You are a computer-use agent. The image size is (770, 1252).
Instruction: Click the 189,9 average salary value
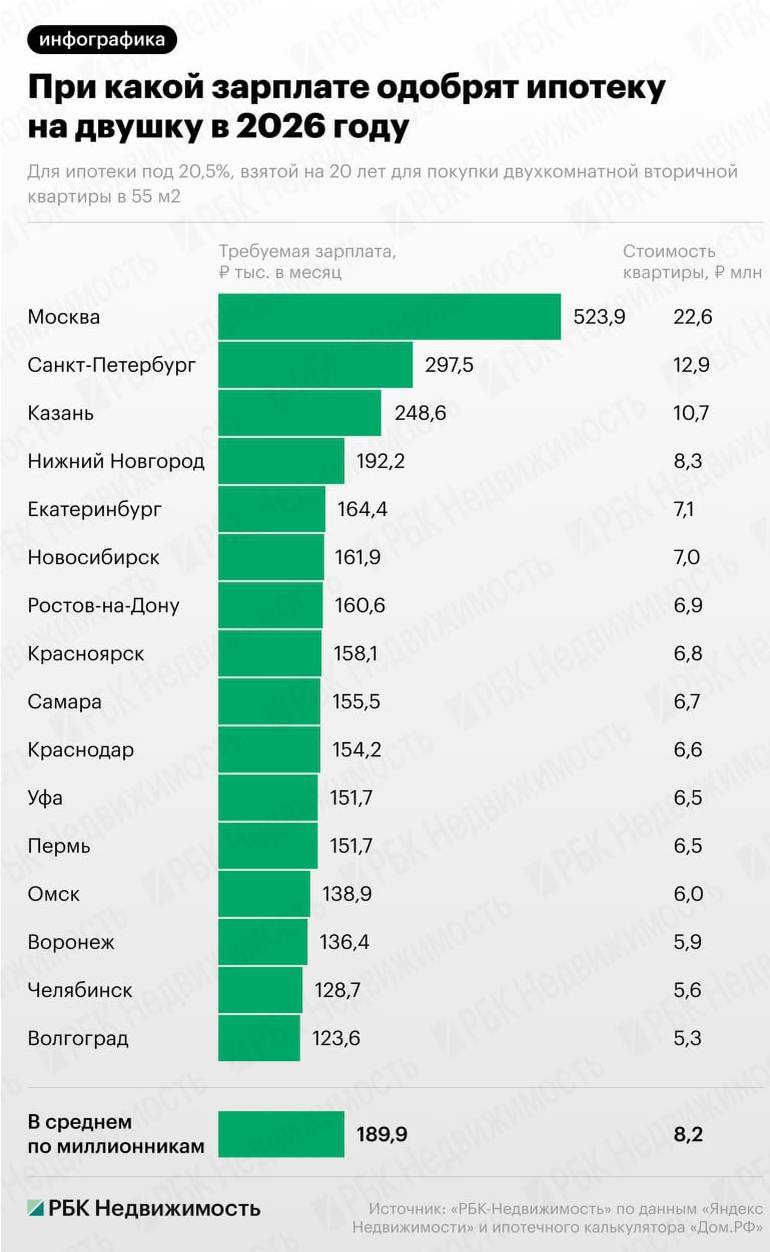(382, 1134)
